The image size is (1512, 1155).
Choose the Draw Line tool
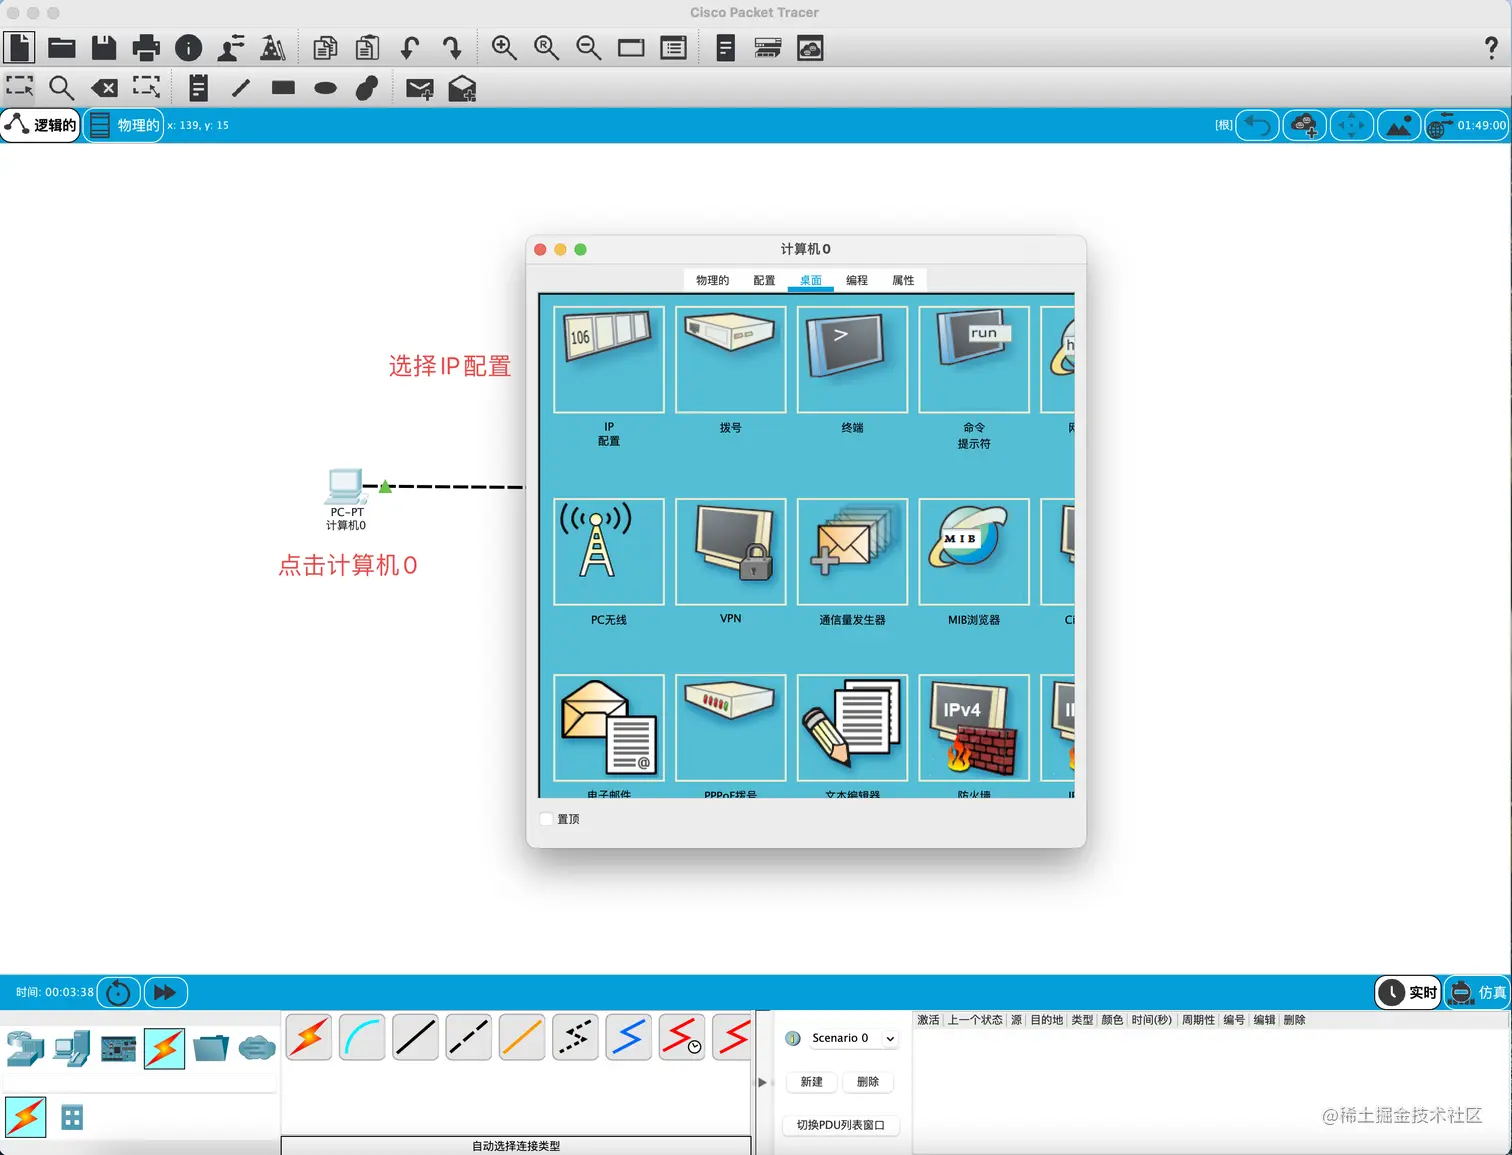(241, 88)
